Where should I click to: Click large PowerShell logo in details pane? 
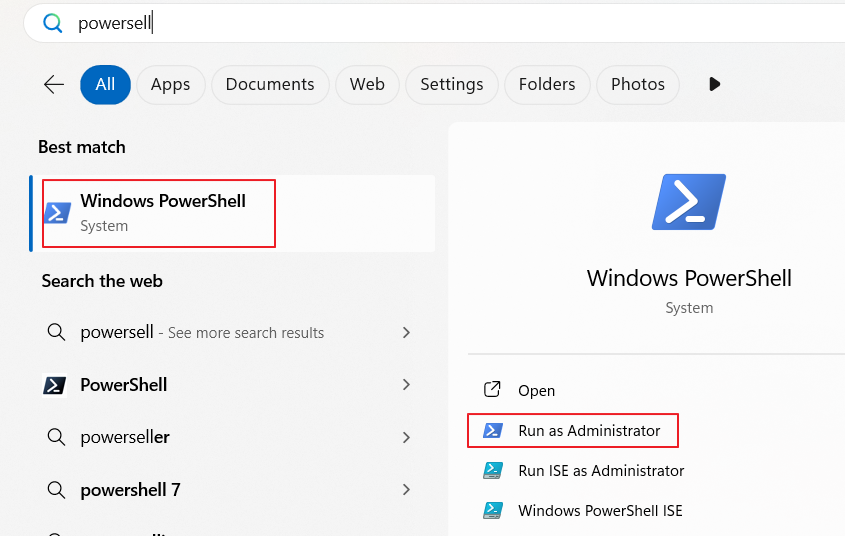689,202
